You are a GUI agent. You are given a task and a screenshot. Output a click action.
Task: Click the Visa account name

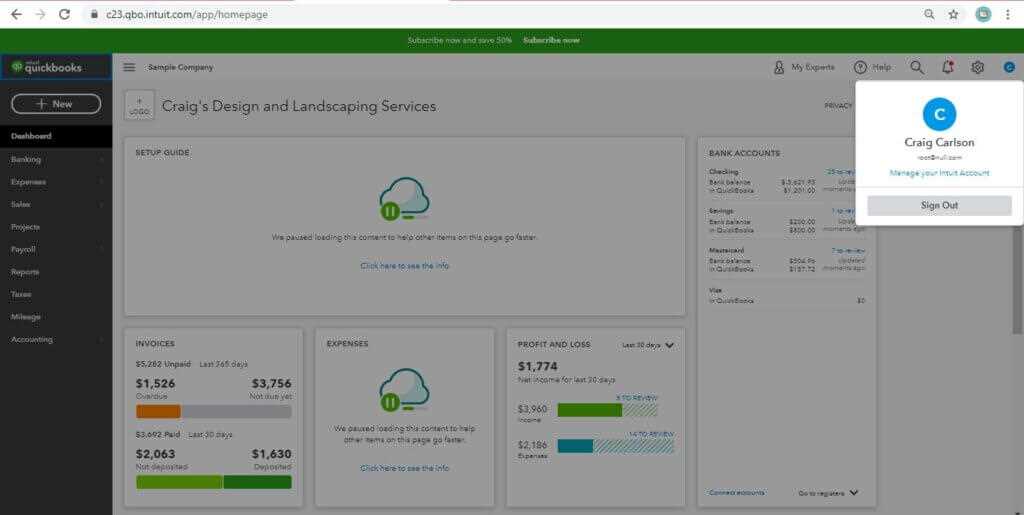coord(715,290)
